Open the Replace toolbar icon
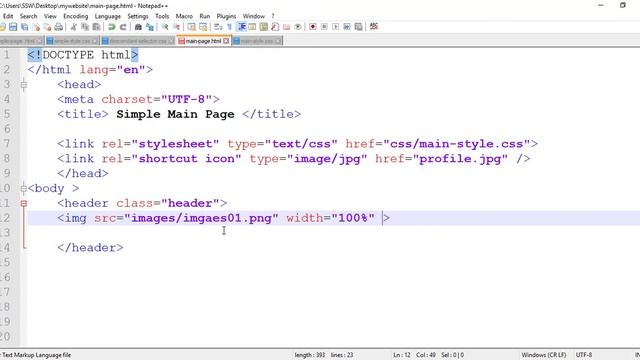 click(150, 27)
